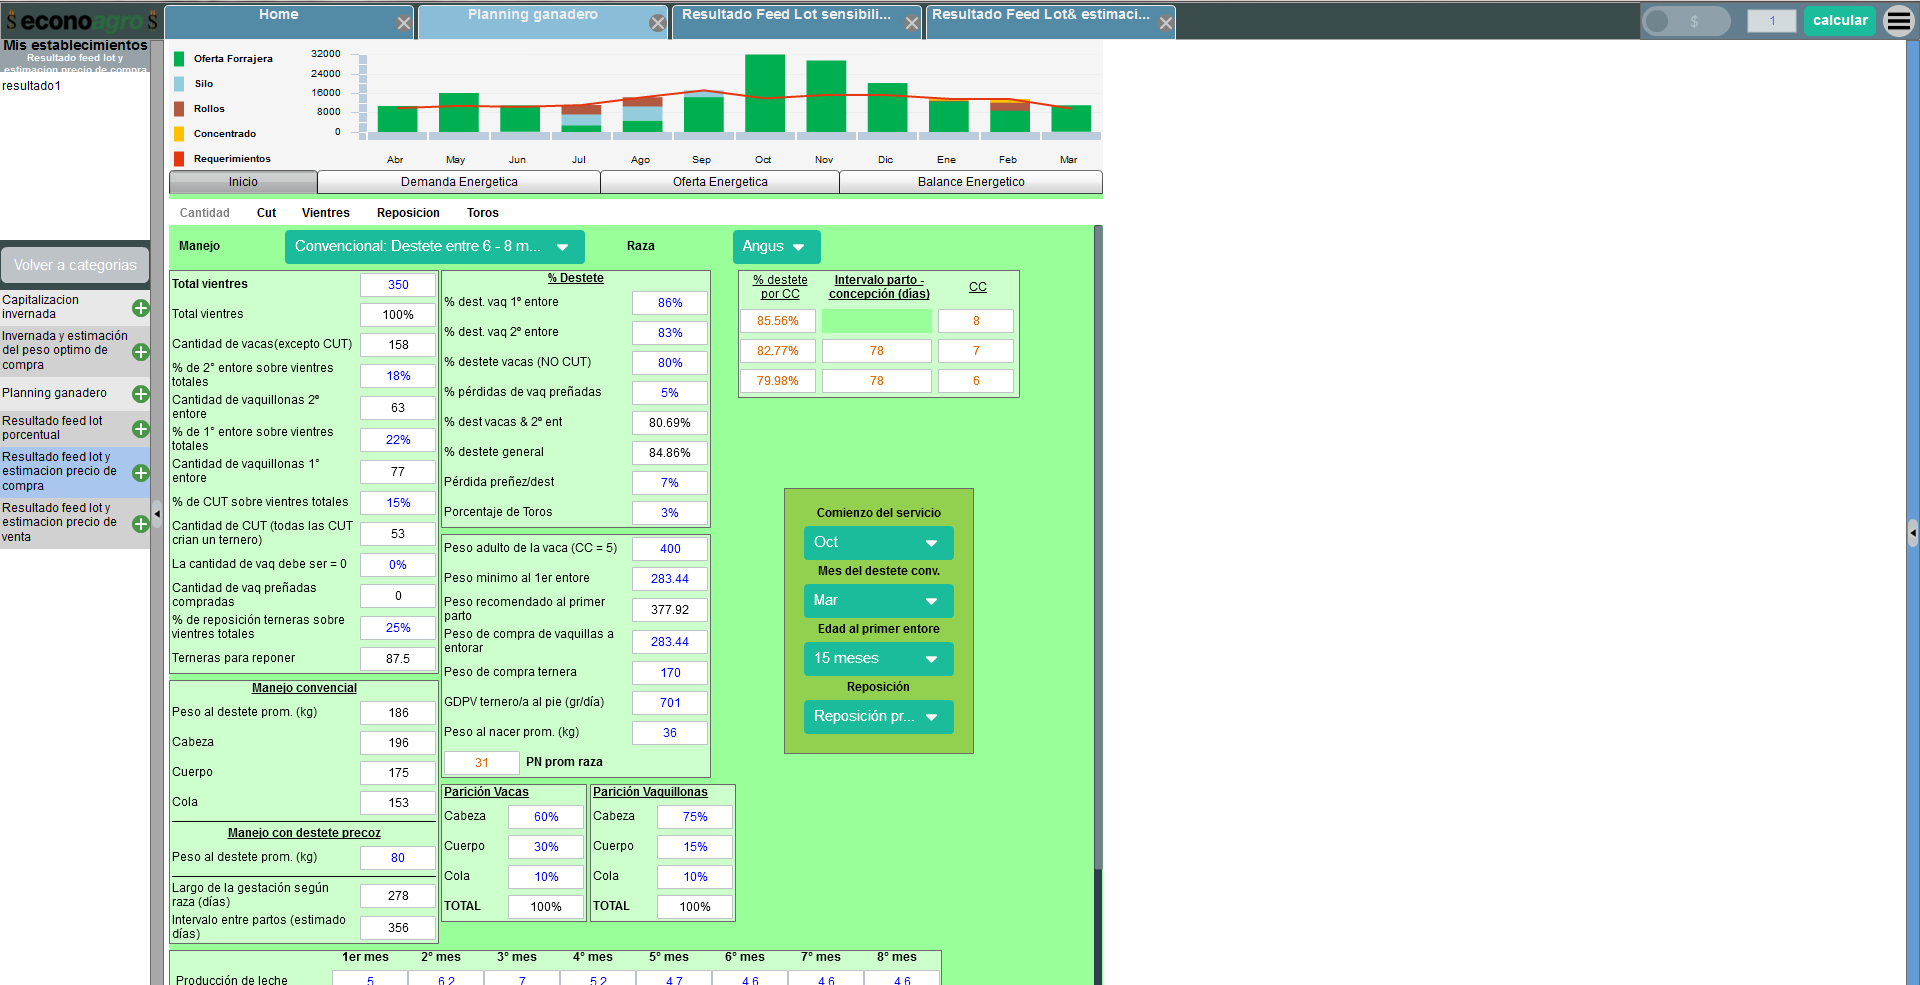Expand the Comienzo del servicio Oct dropdown

pyautogui.click(x=877, y=543)
